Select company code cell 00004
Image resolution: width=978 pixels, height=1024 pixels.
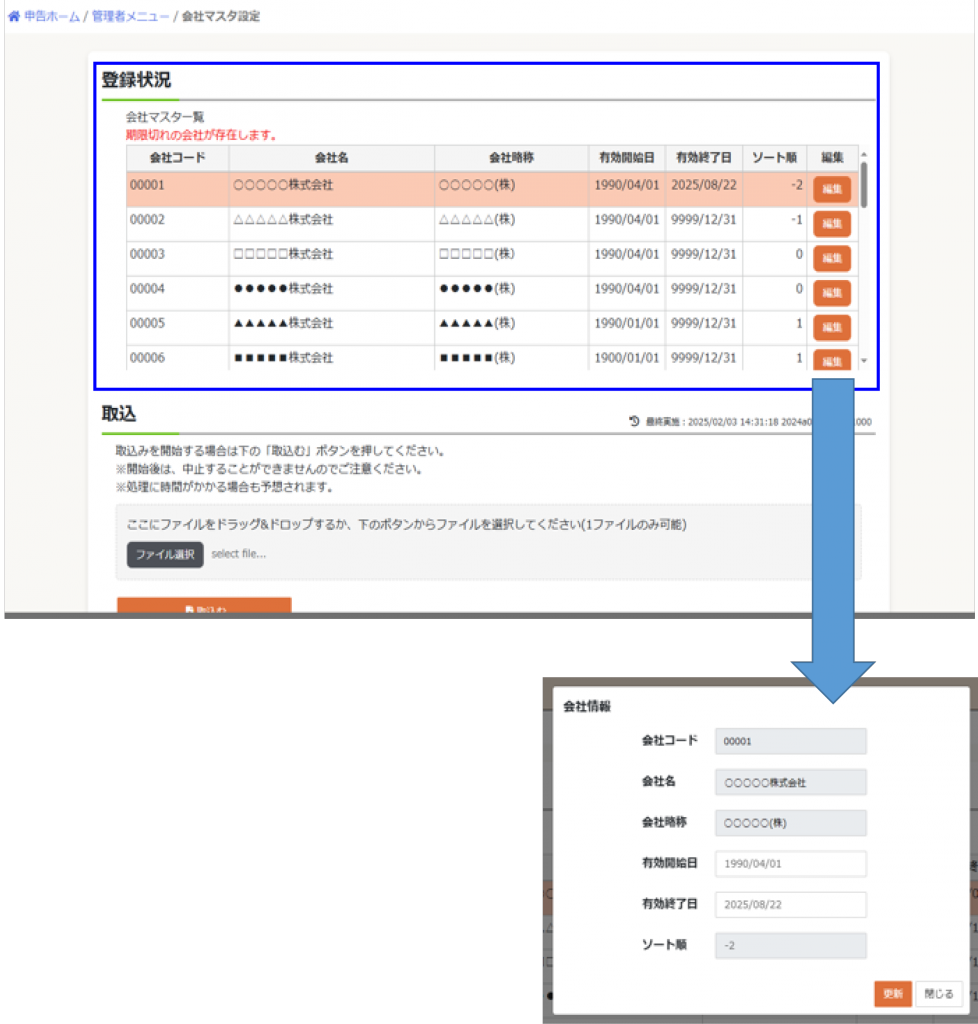point(178,293)
